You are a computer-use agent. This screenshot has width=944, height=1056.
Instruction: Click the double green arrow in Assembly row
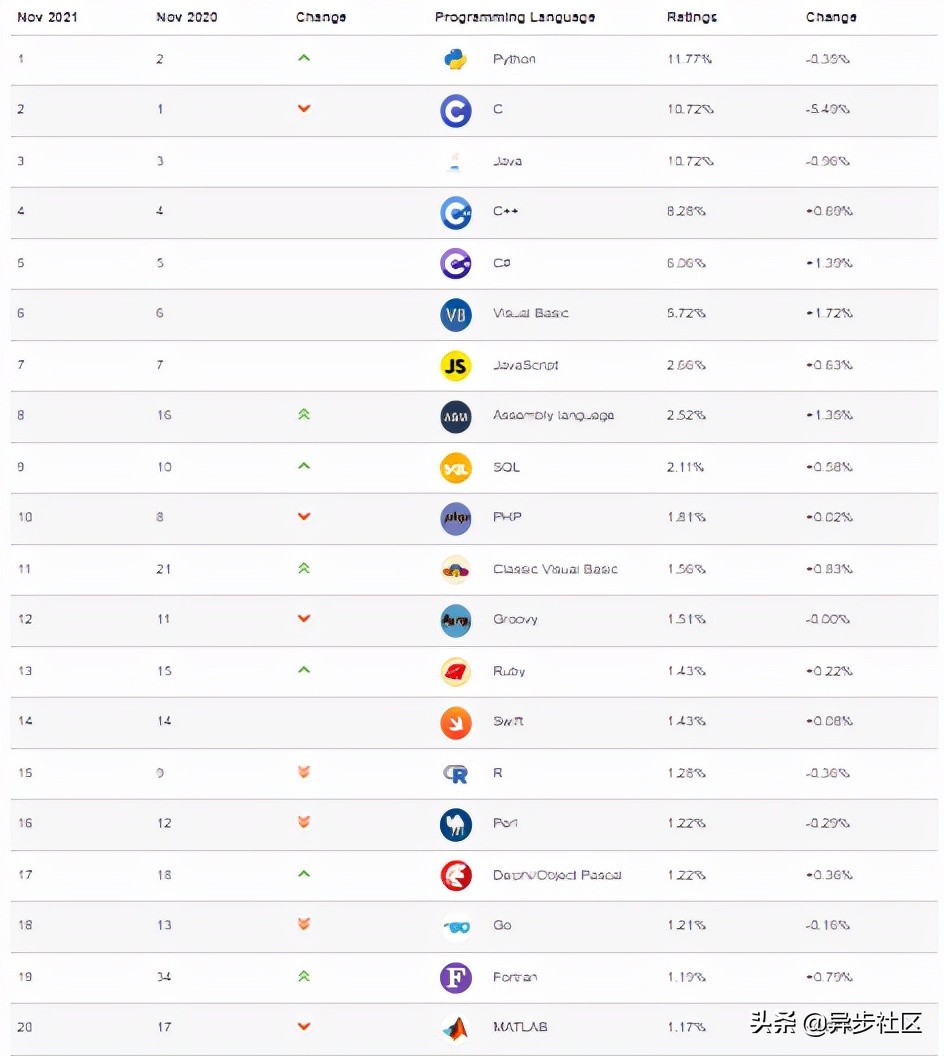coord(304,414)
